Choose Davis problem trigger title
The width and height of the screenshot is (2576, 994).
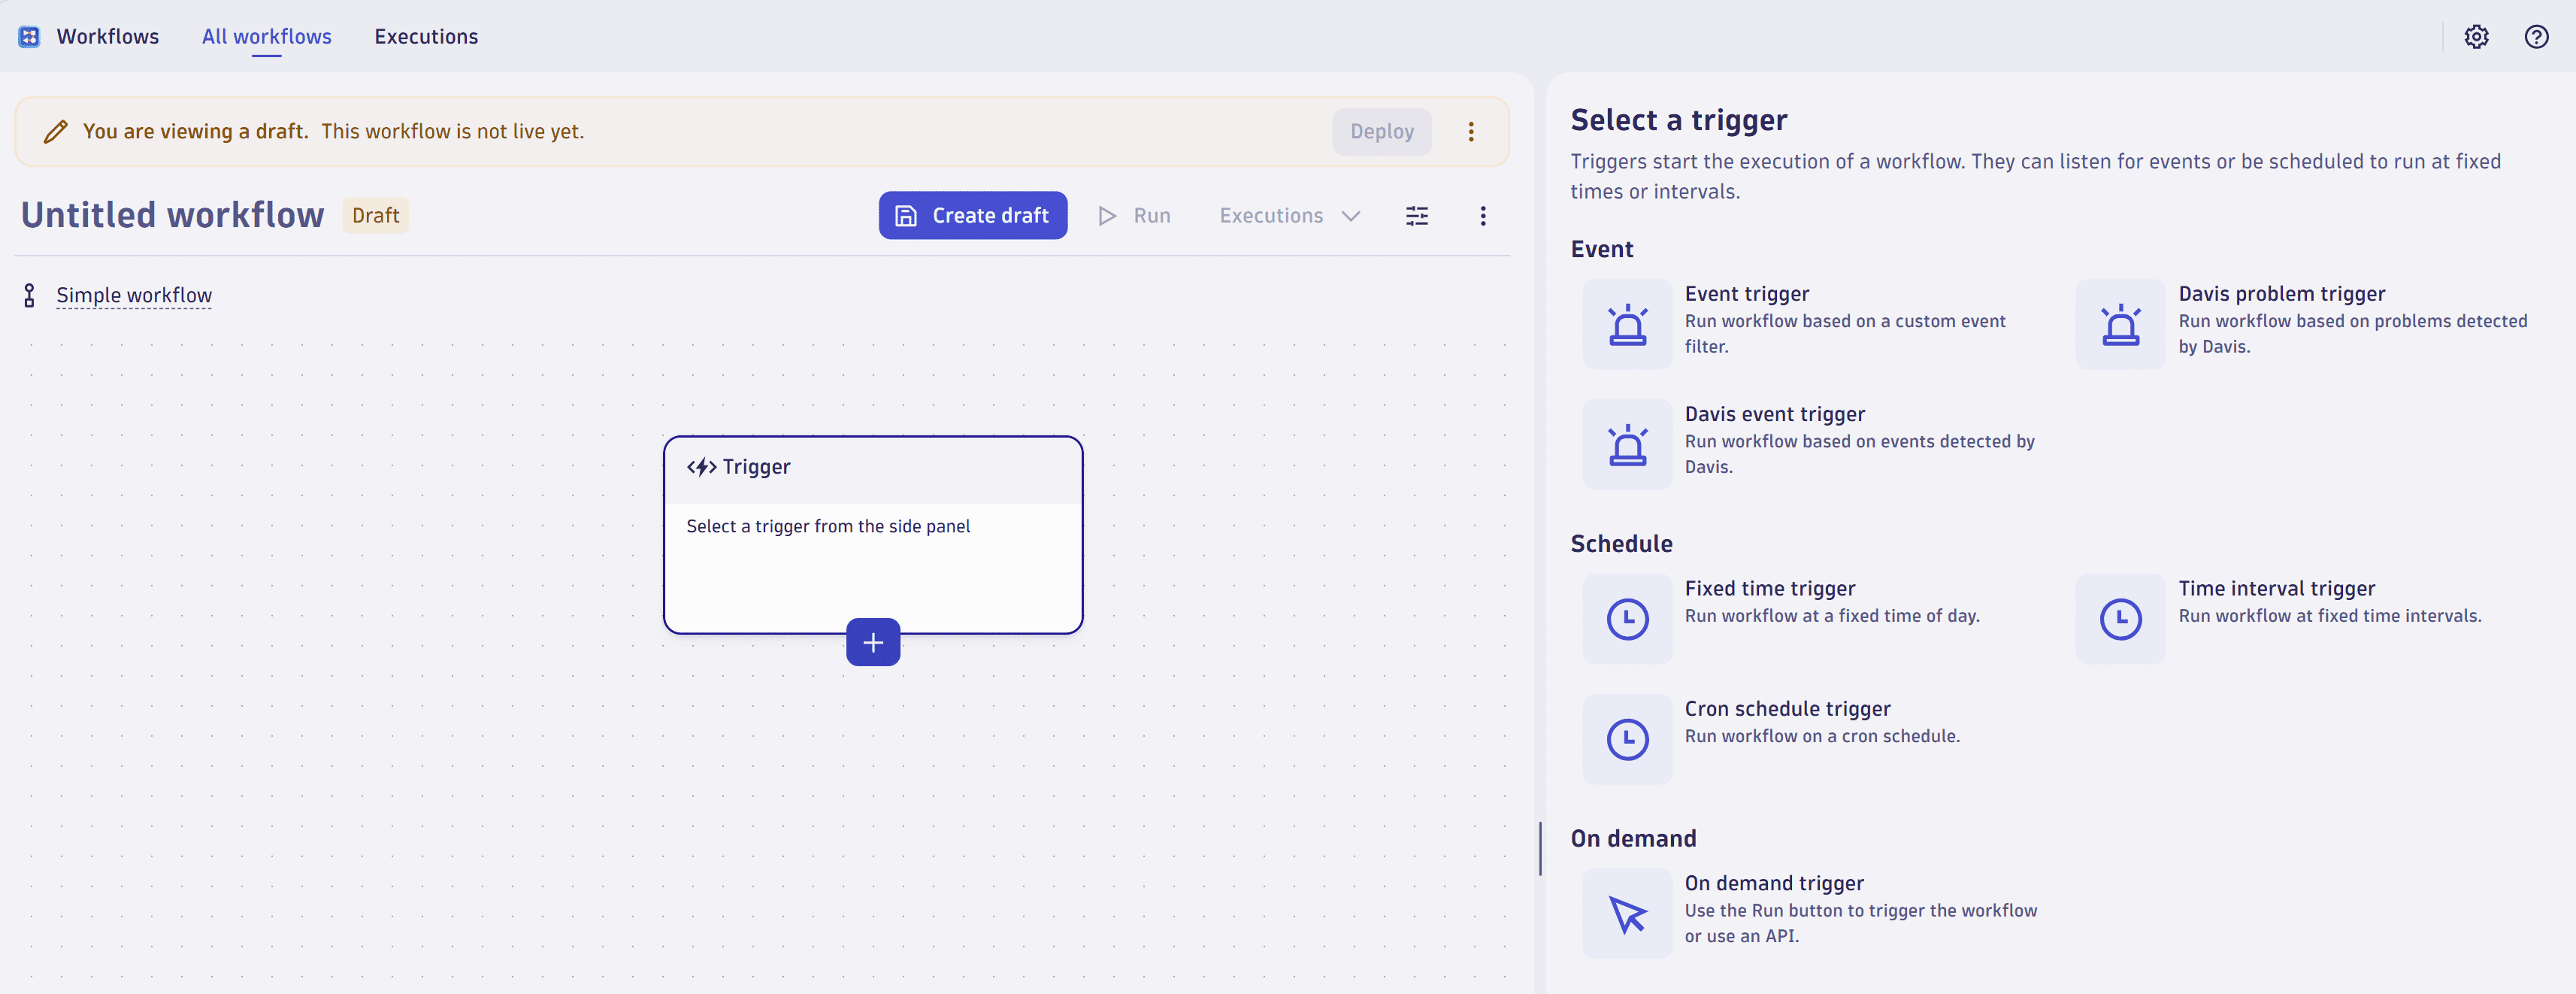click(x=2282, y=294)
